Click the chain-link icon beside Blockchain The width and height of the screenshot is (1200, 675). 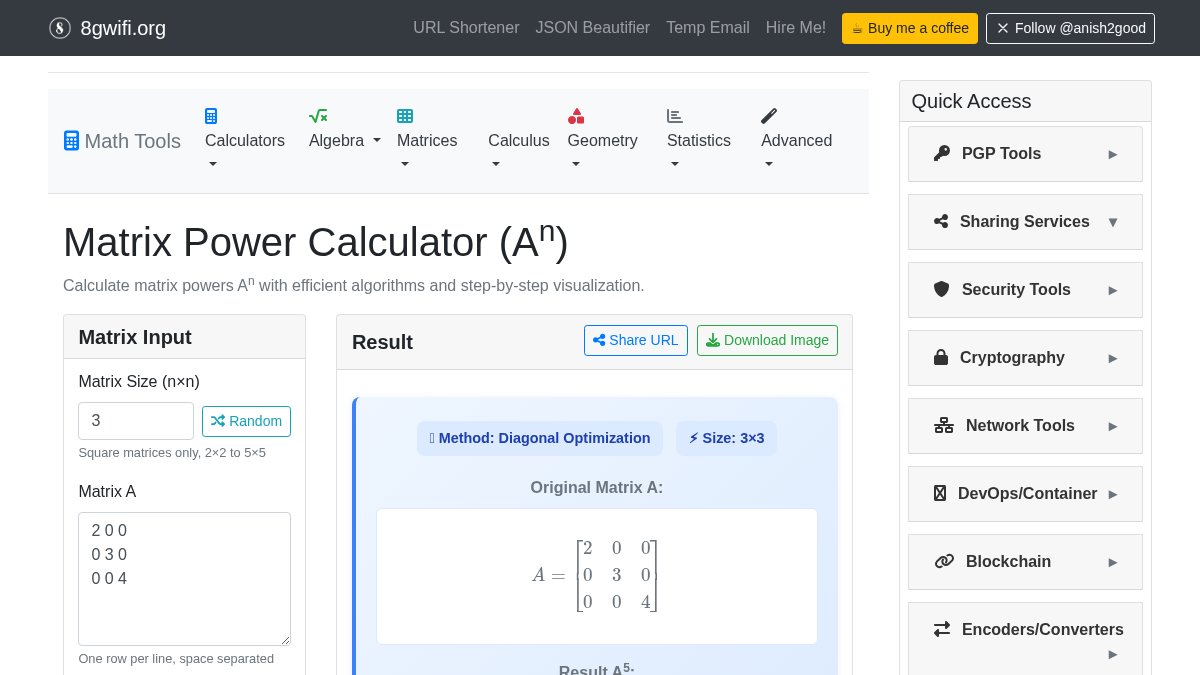tap(944, 561)
